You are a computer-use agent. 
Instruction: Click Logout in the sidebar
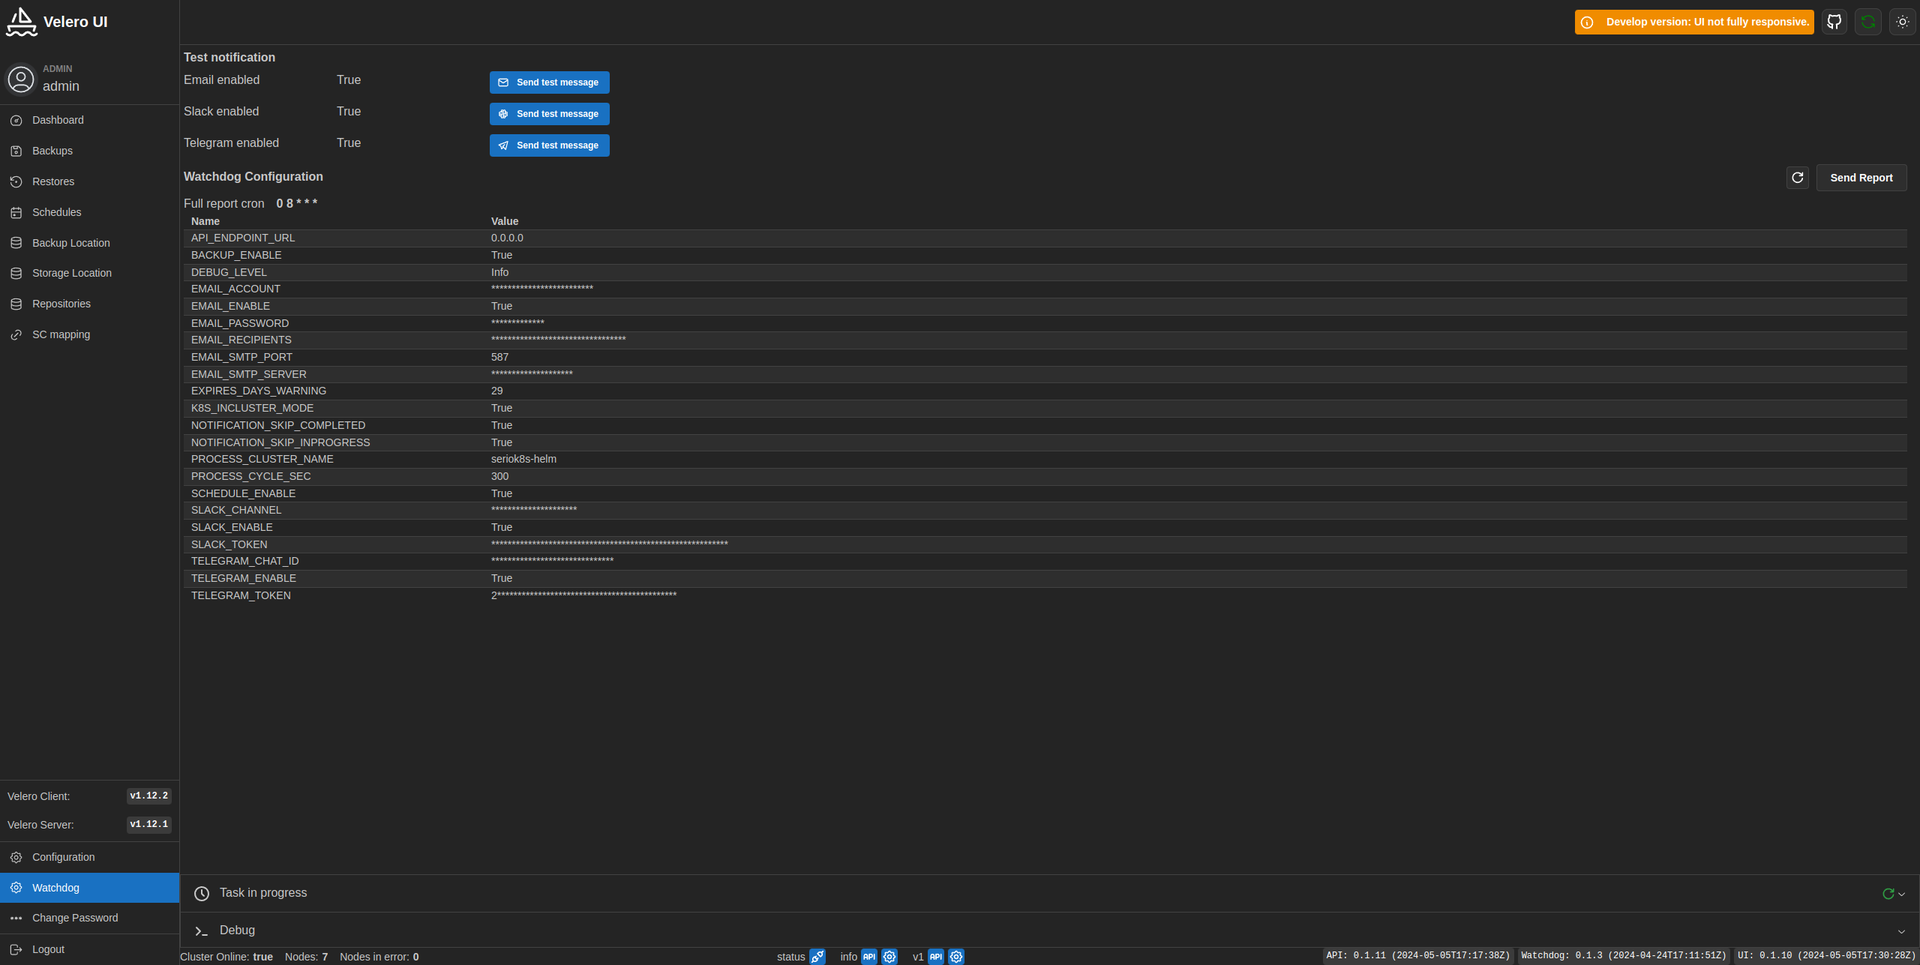[89, 950]
